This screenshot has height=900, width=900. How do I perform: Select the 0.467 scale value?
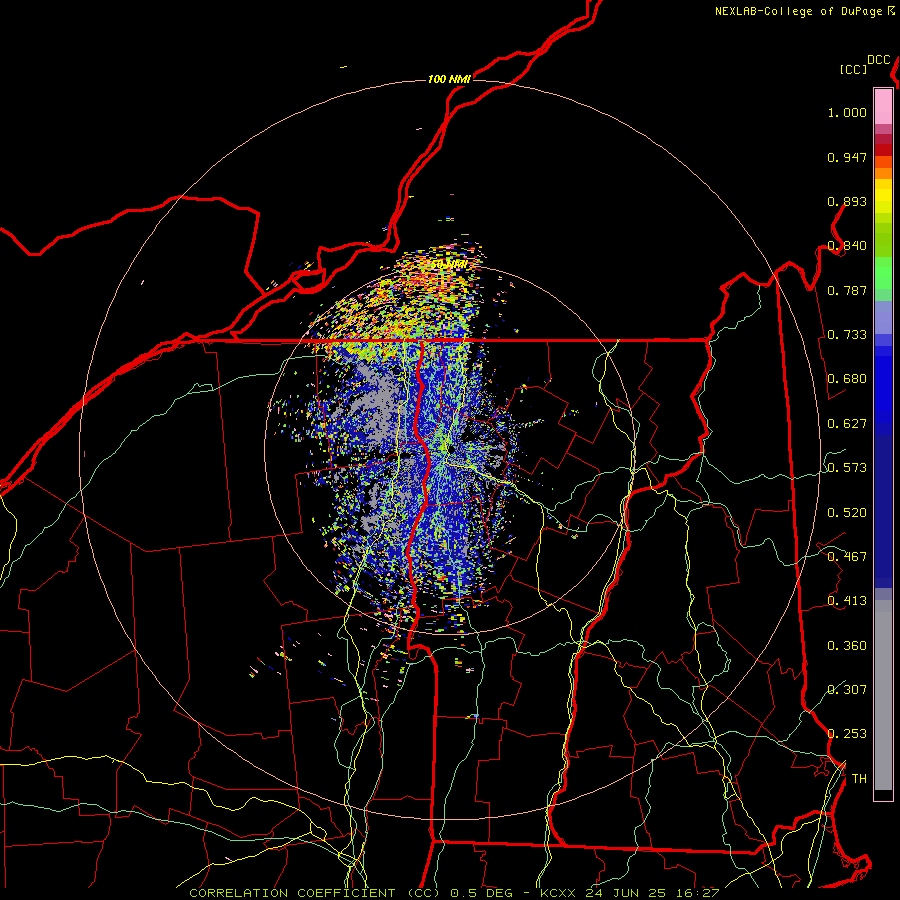pos(847,557)
